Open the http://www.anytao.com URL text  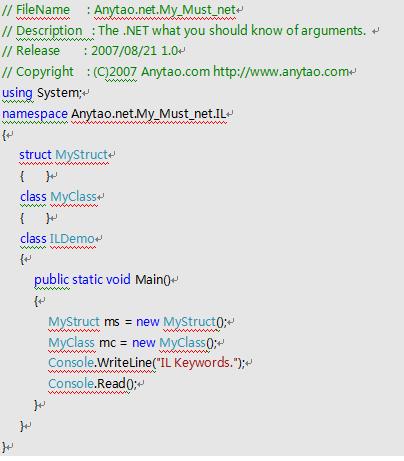pos(281,72)
